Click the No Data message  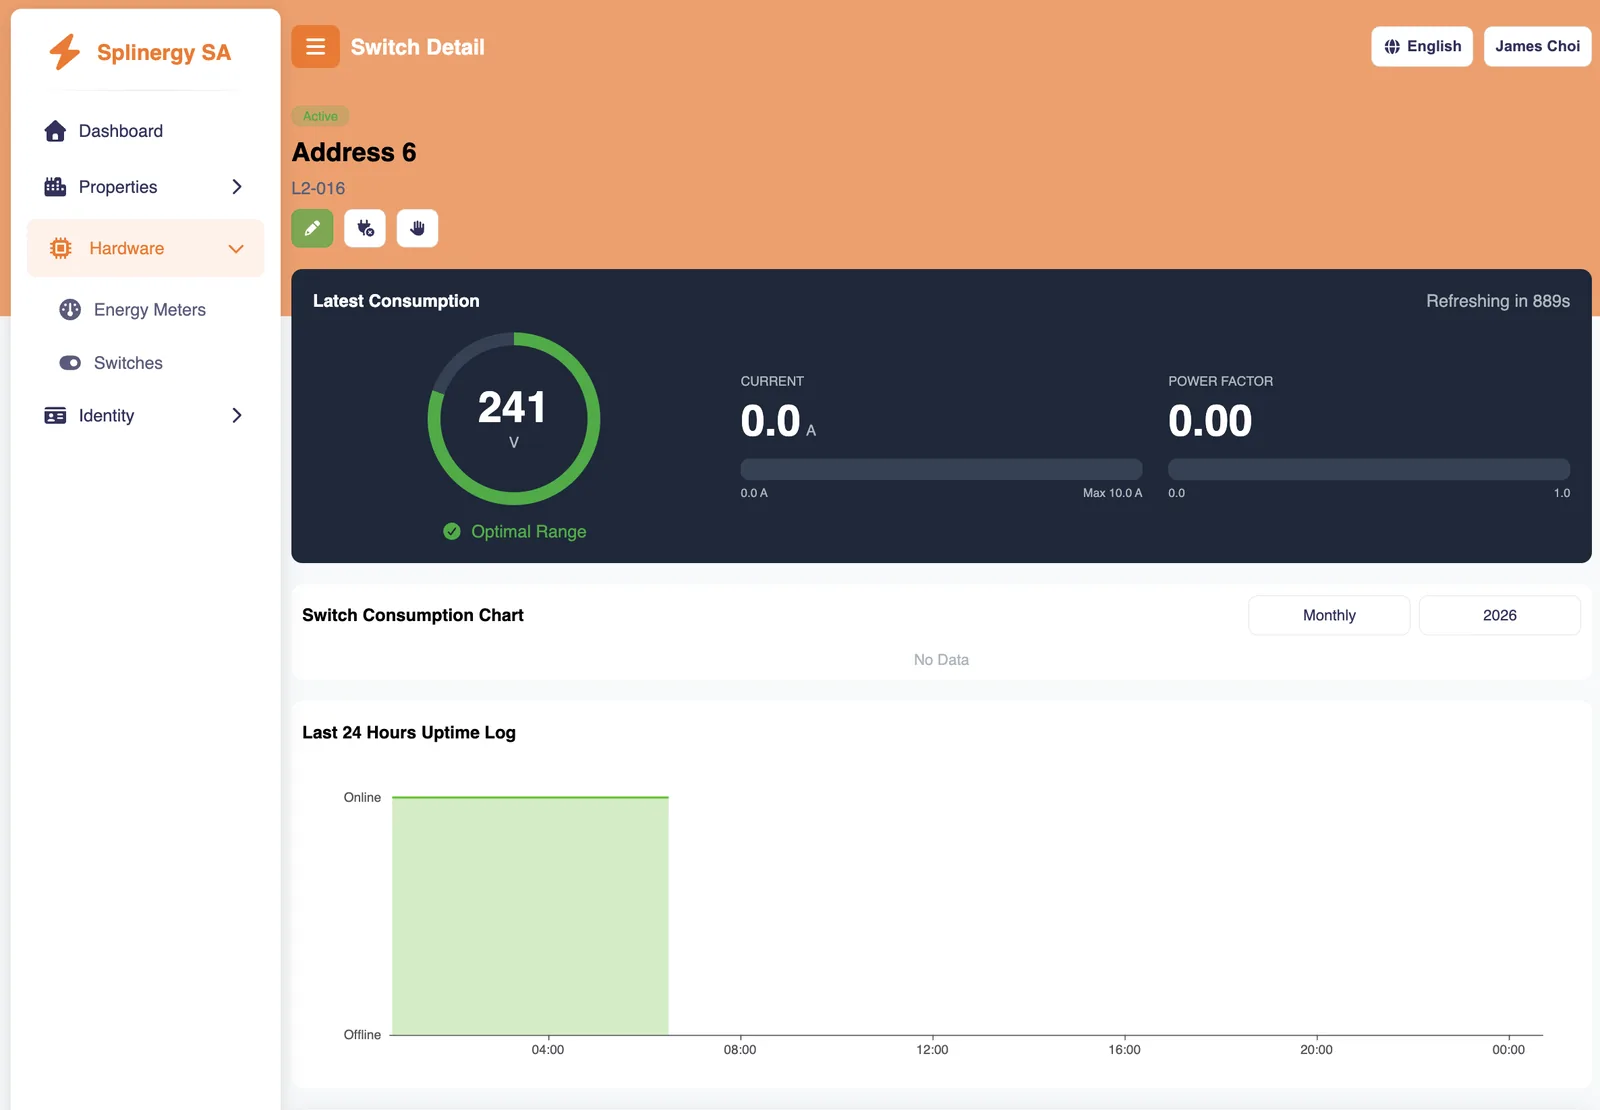(941, 660)
